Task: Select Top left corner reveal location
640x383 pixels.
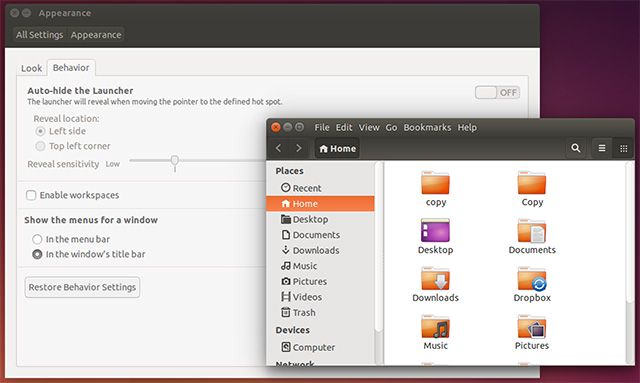Action: click(x=40, y=146)
